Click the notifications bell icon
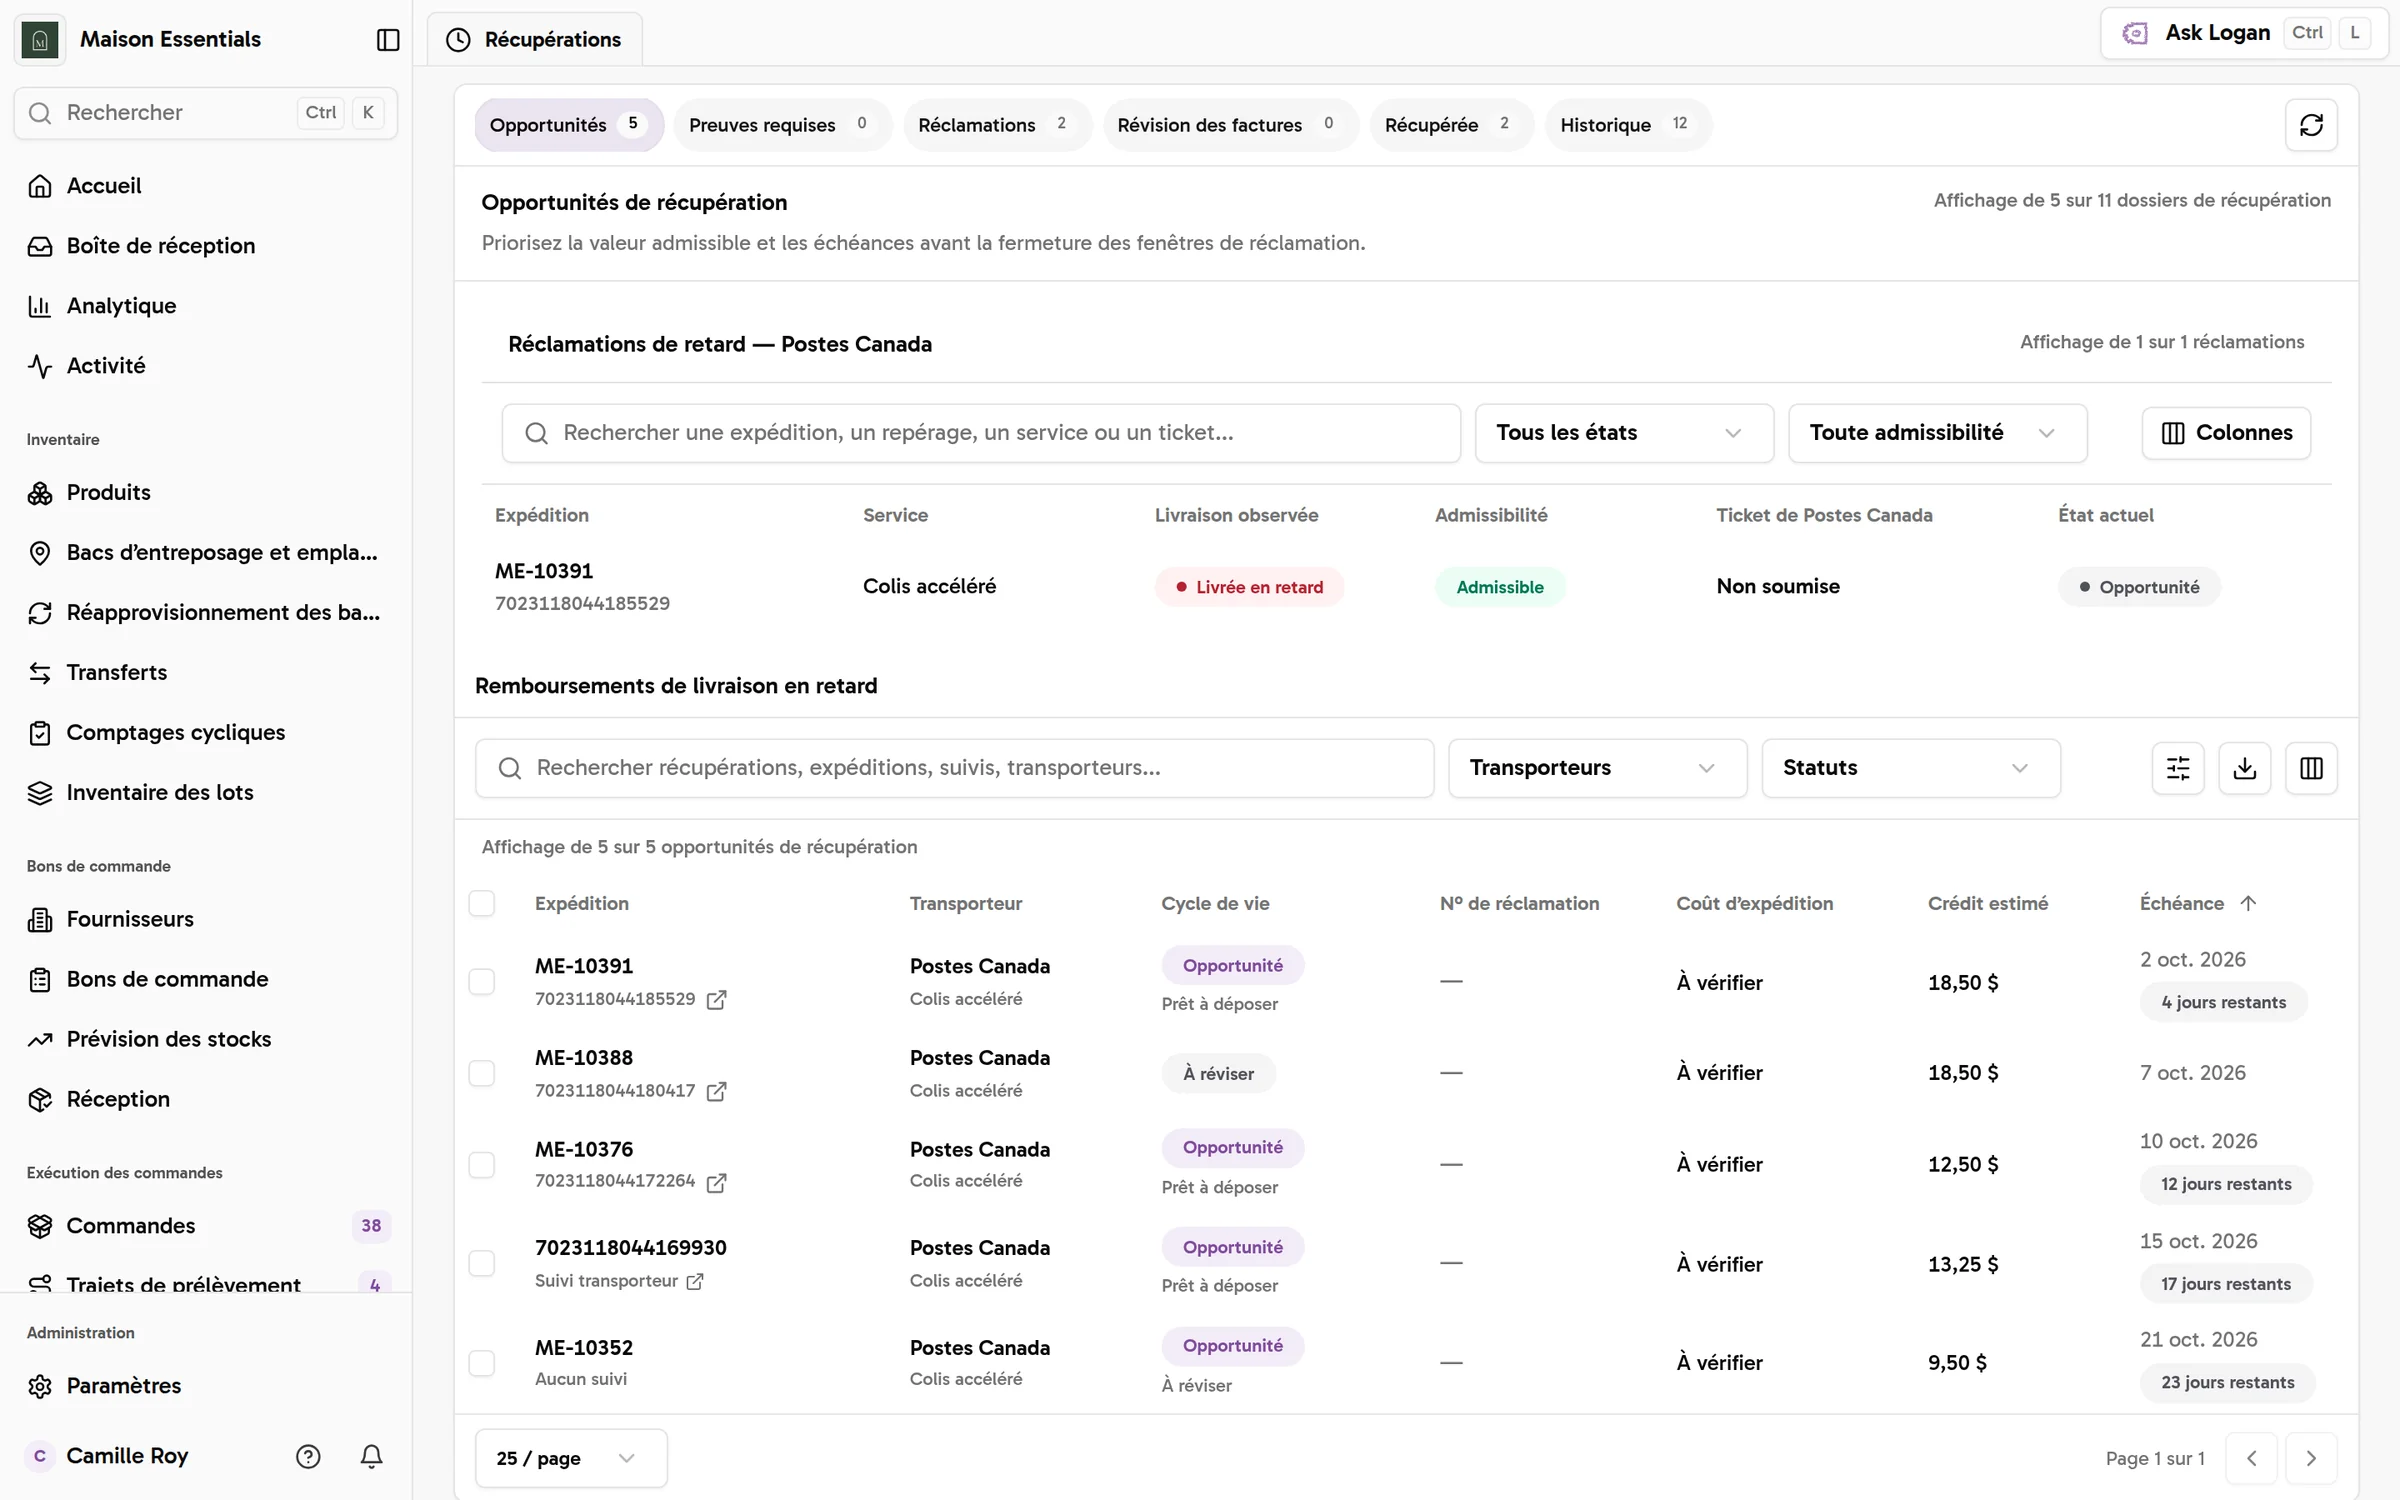The width and height of the screenshot is (2400, 1500). [371, 1456]
